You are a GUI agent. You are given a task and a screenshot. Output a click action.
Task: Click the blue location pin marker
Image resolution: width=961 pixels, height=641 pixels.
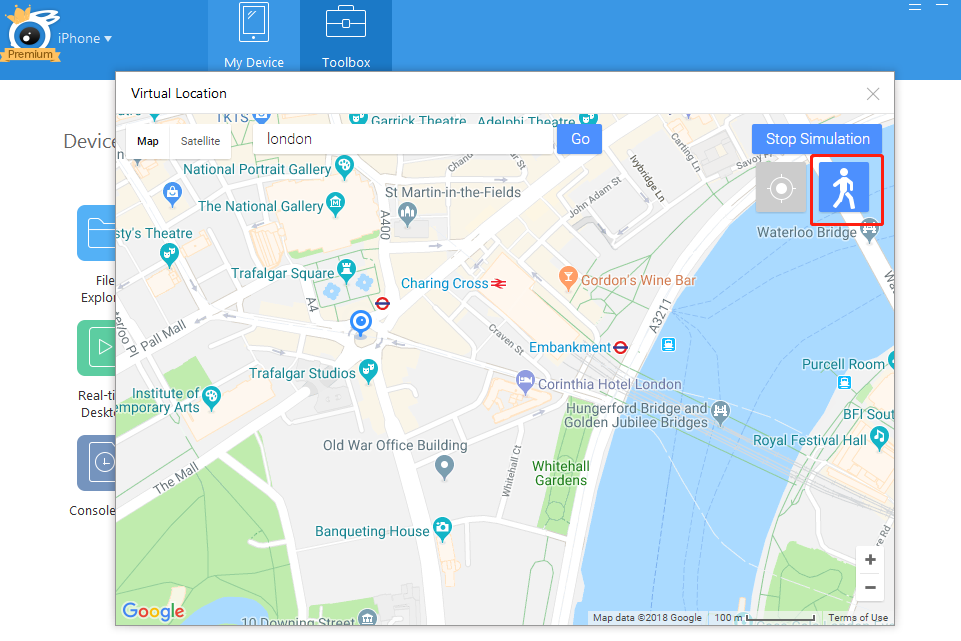coord(362,322)
